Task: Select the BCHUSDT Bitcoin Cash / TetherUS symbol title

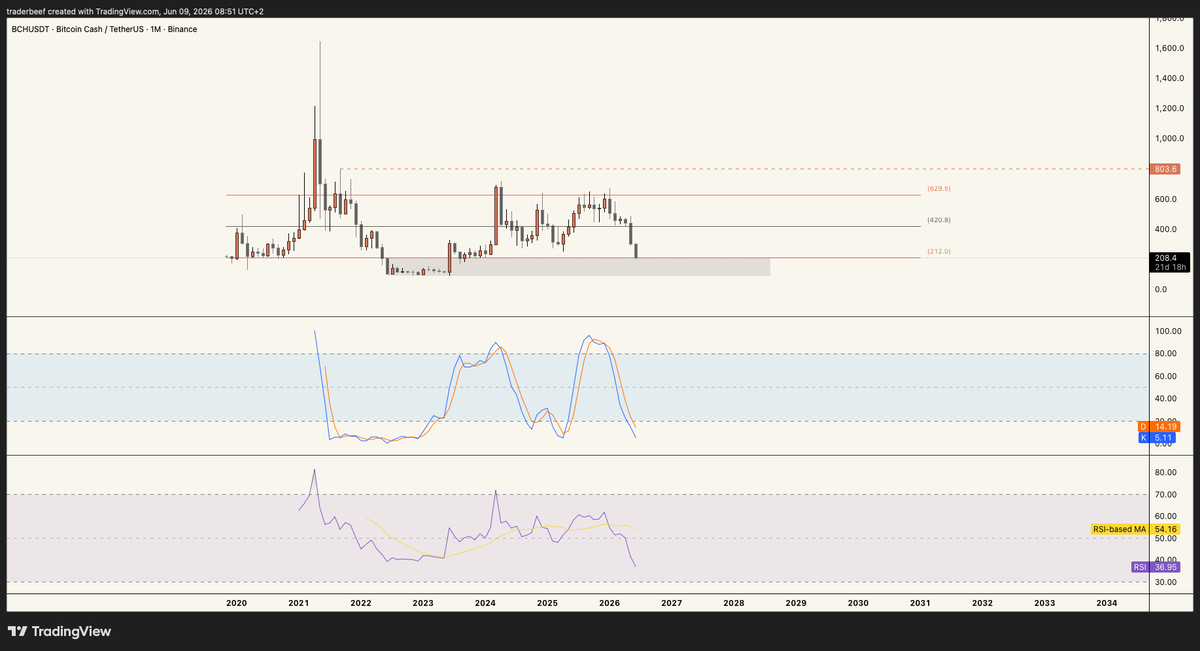Action: click(x=104, y=29)
